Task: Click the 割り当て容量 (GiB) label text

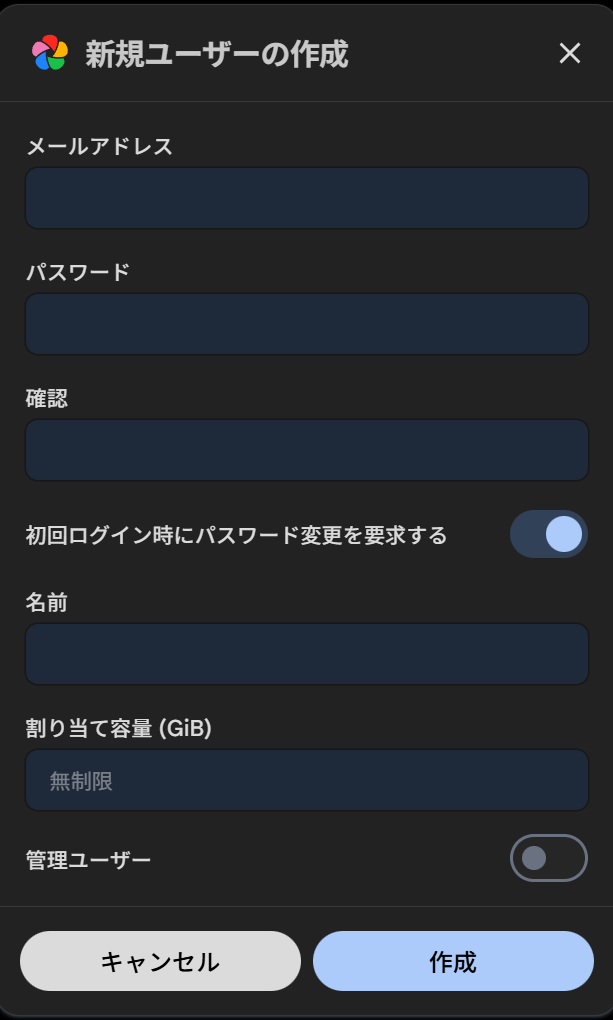Action: pyautogui.click(x=118, y=728)
